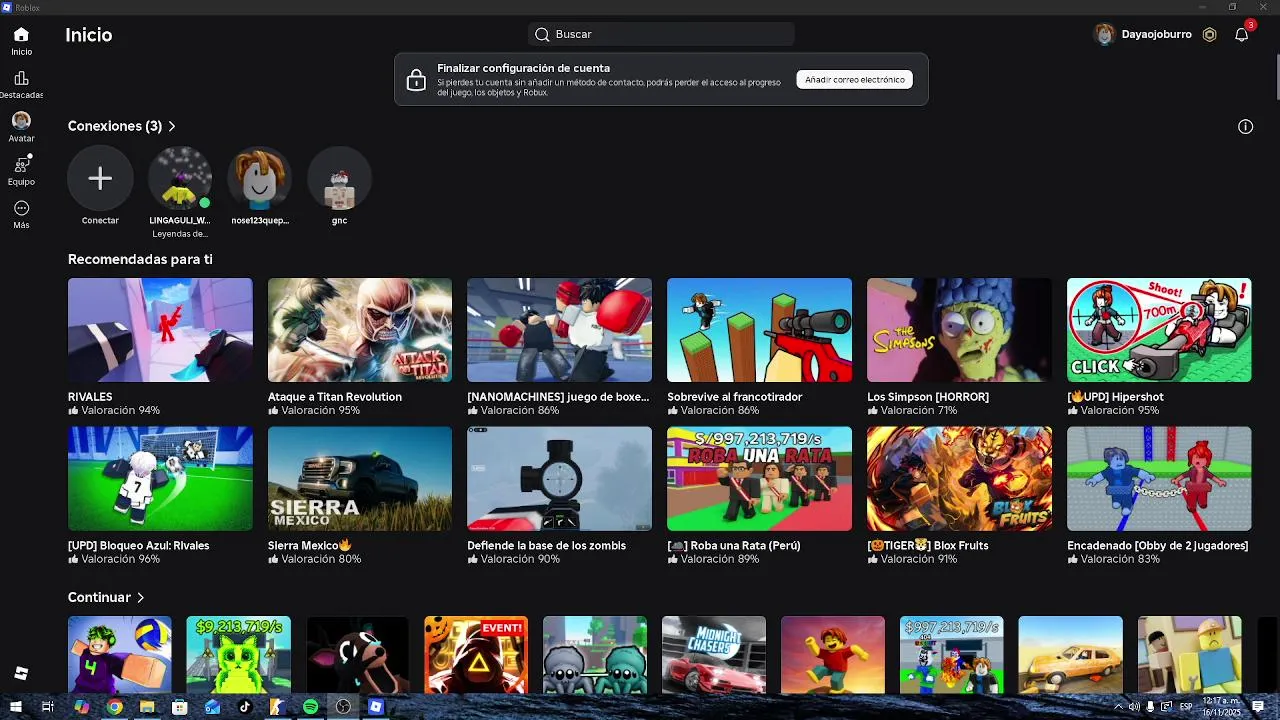Open the EVENT! tile in Continuar
The width and height of the screenshot is (1280, 720).
[476, 655]
